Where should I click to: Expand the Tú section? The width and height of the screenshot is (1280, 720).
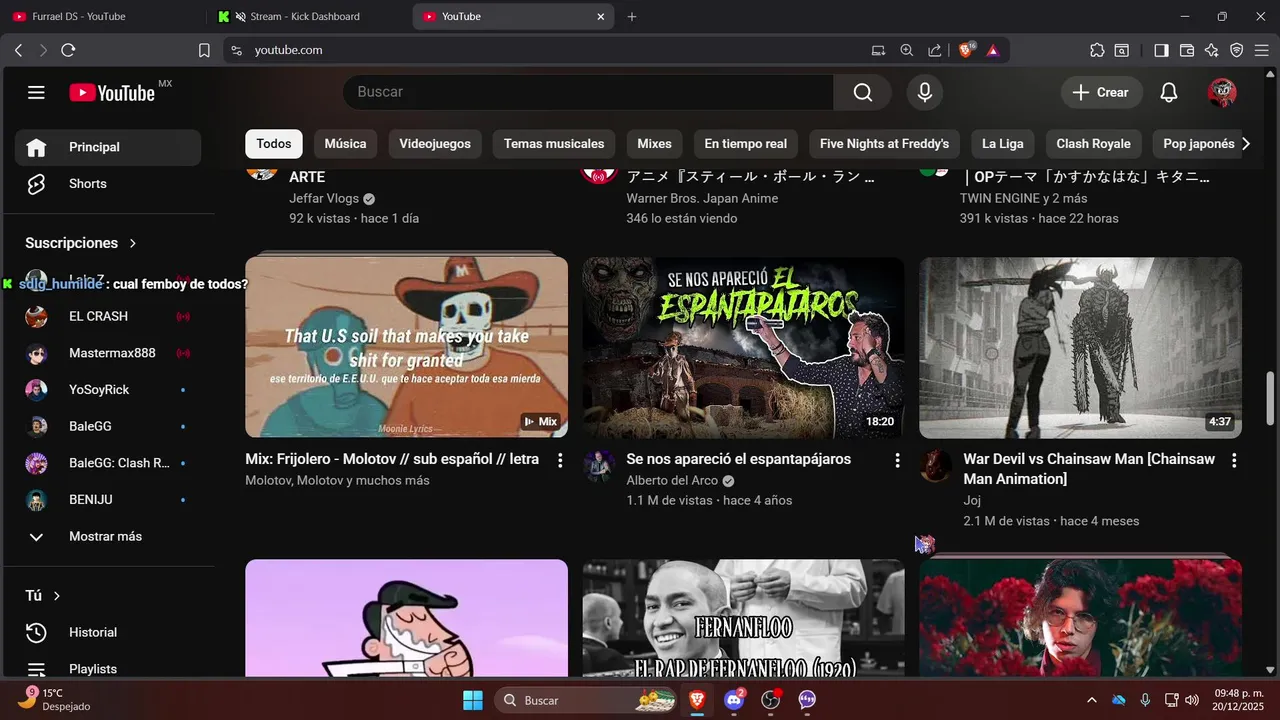pos(43,595)
